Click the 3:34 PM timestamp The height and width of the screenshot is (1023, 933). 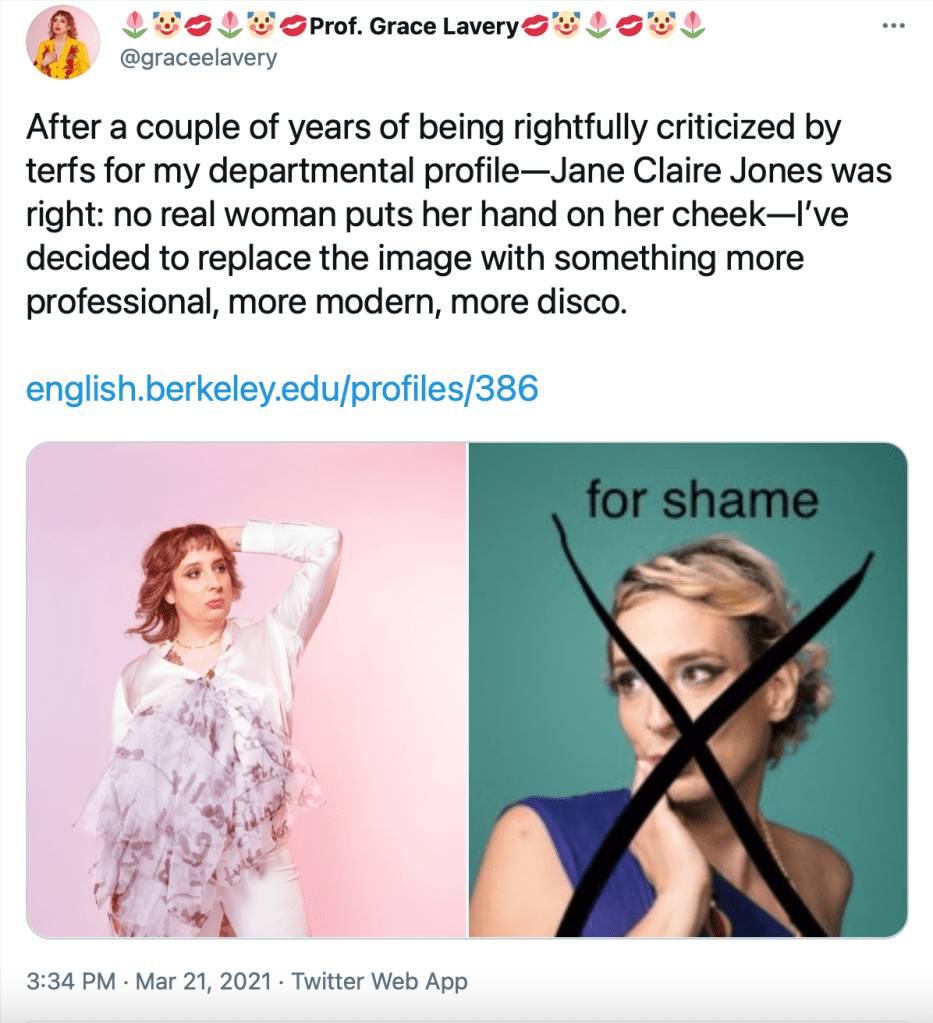click(70, 981)
